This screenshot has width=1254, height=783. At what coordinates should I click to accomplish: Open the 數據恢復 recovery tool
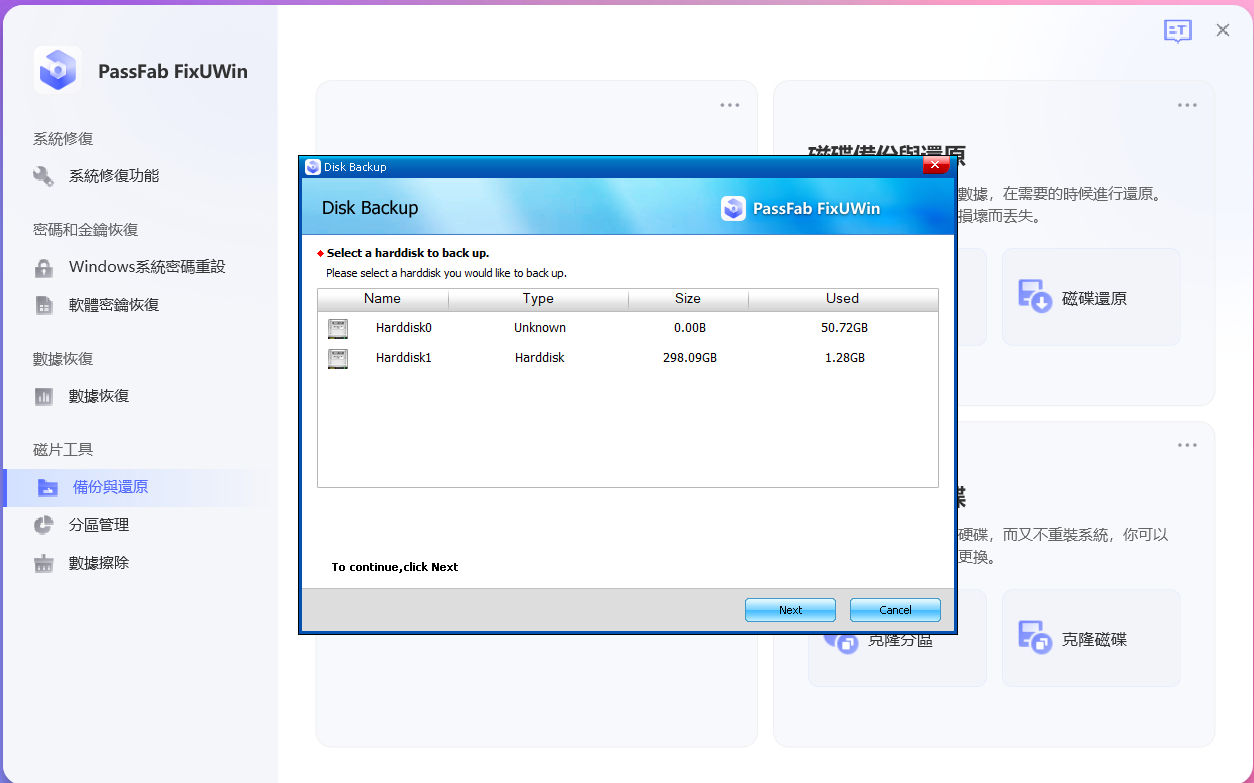click(x=99, y=395)
